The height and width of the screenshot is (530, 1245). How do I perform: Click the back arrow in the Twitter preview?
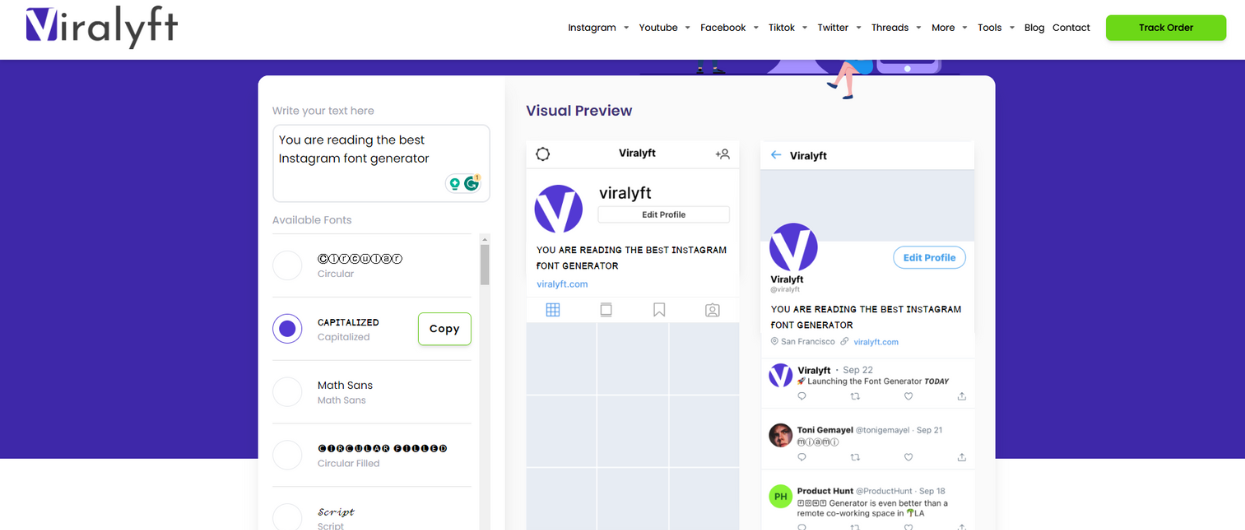coord(776,155)
